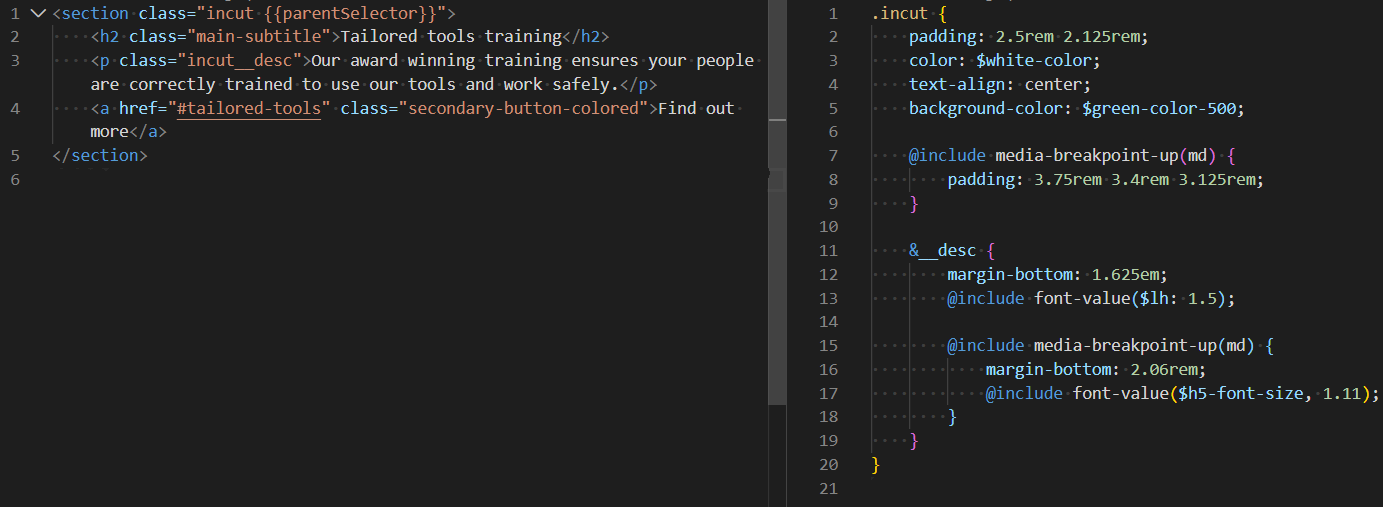Click the HTML pane vertical scrollbar thumb
Viewport: 1383px width, 507px height.
[x=777, y=202]
